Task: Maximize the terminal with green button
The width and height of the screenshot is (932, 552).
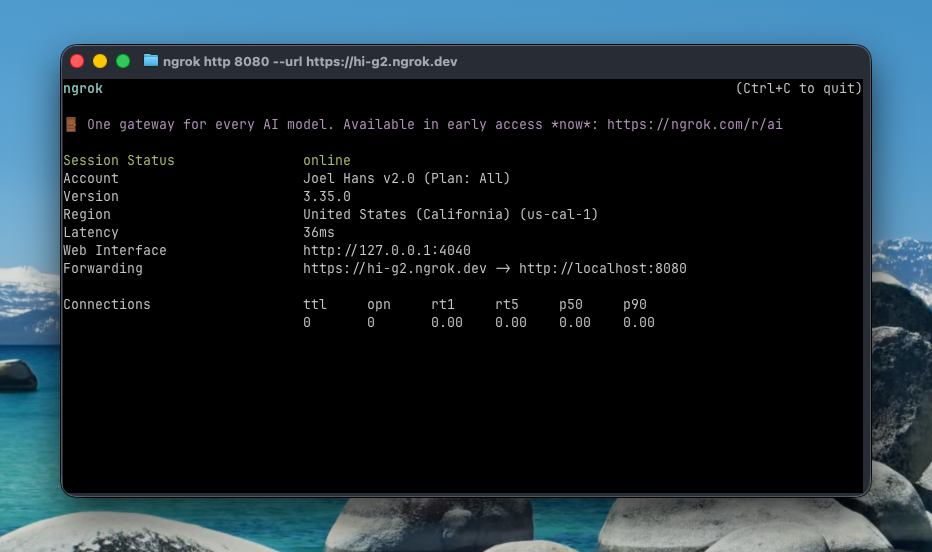Action: pos(123,61)
